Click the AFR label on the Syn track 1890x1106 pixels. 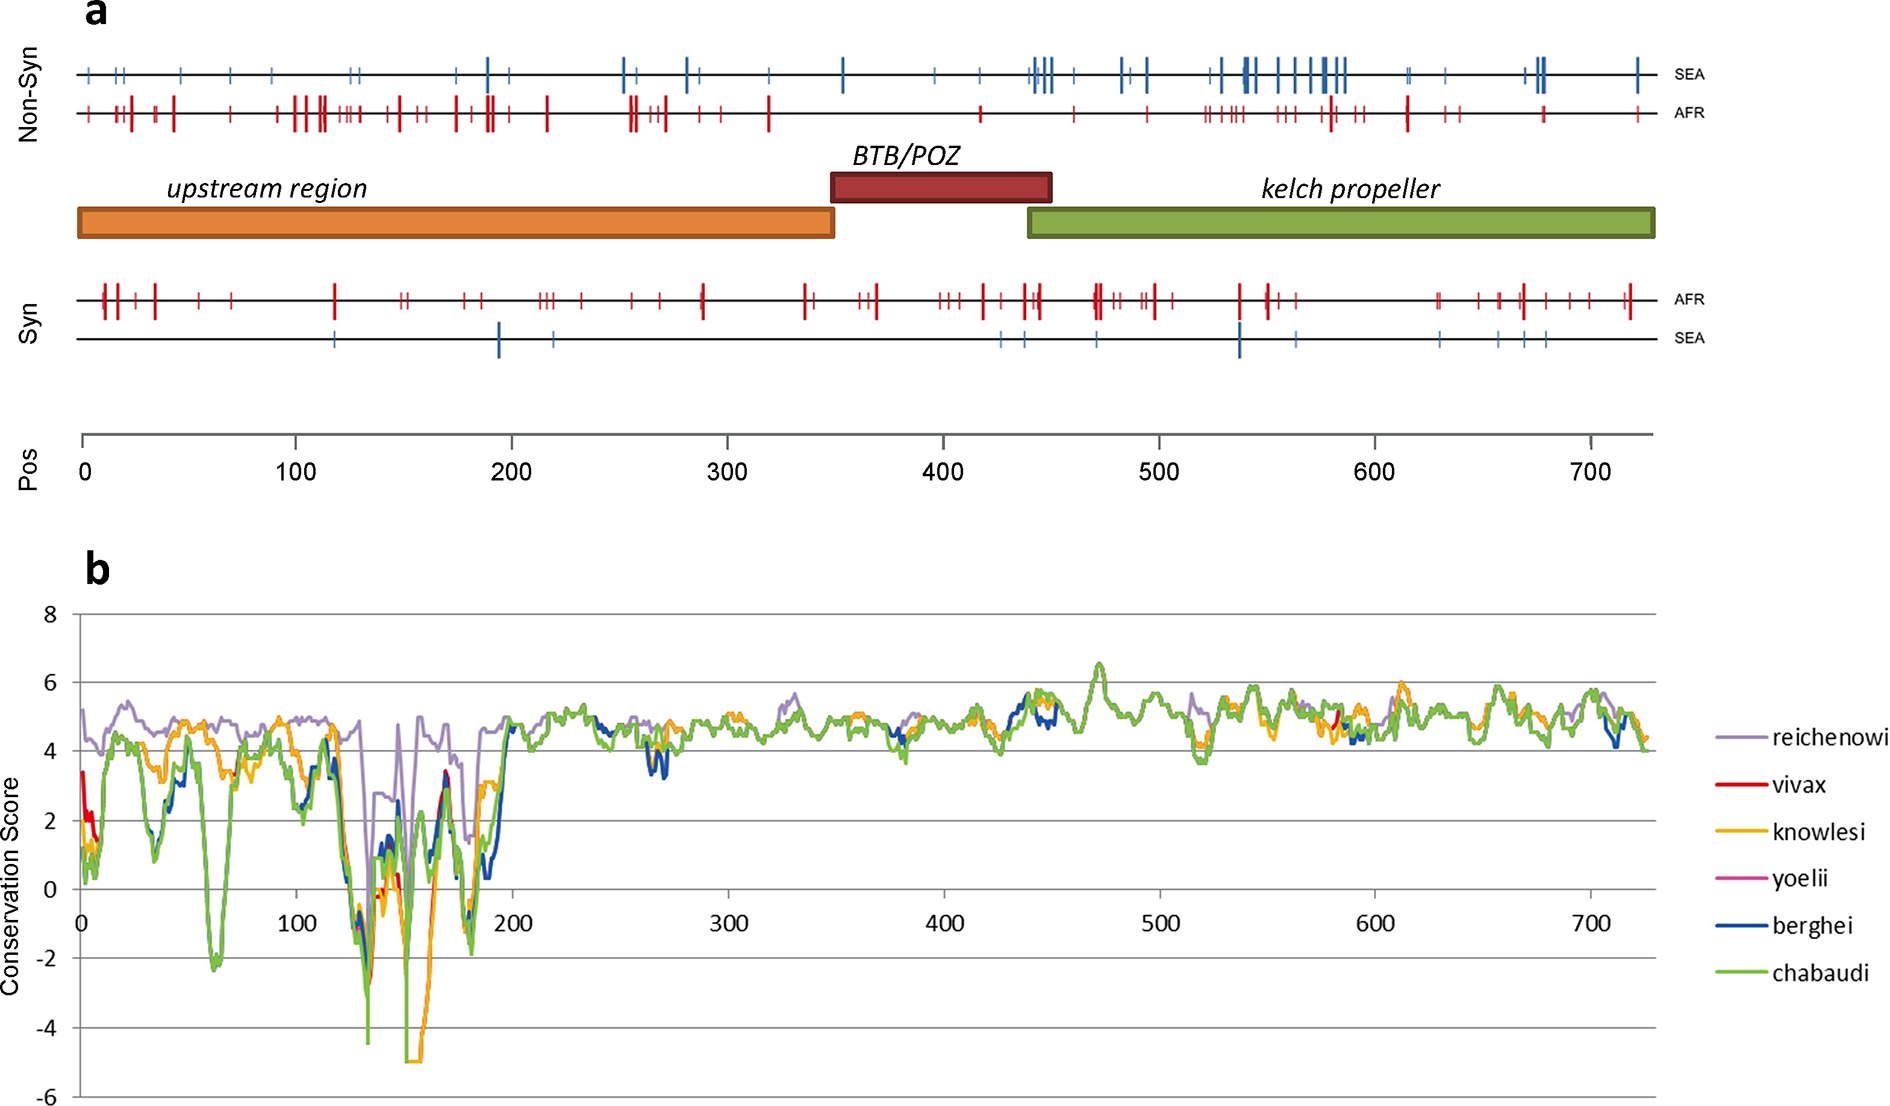tap(1689, 299)
